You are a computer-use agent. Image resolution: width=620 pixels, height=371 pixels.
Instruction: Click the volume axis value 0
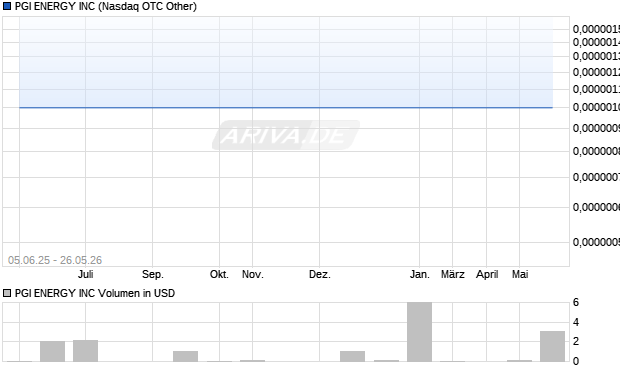(576, 361)
